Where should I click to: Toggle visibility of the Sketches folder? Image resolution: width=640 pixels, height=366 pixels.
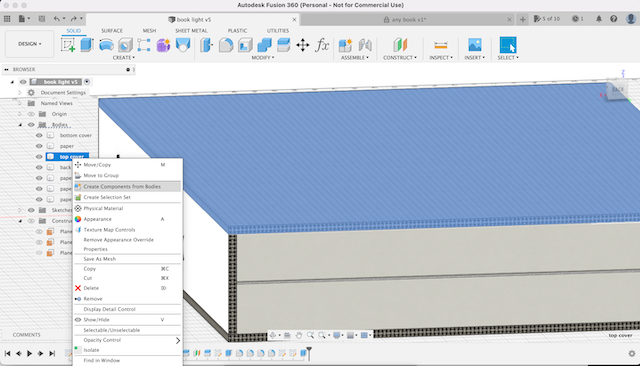click(31, 210)
